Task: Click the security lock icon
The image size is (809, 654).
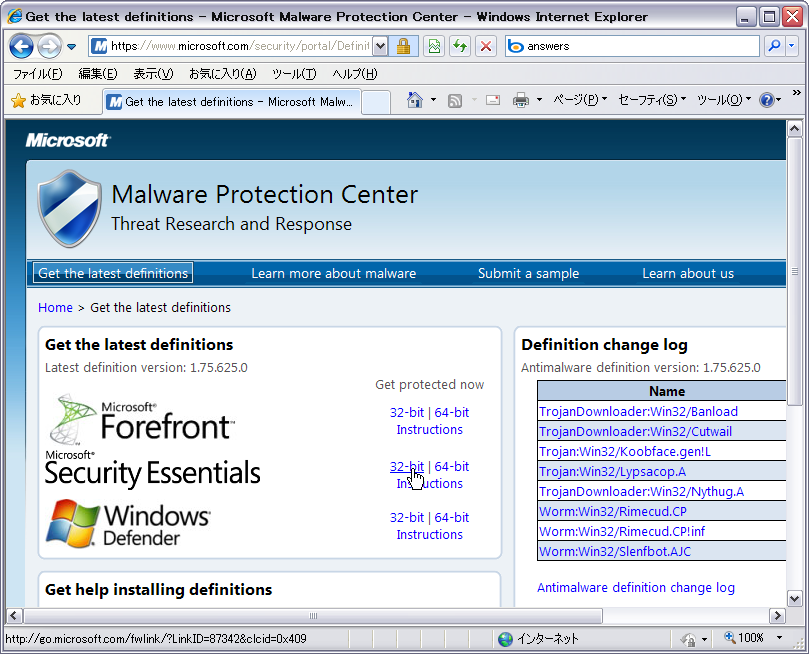Action: pyautogui.click(x=403, y=46)
